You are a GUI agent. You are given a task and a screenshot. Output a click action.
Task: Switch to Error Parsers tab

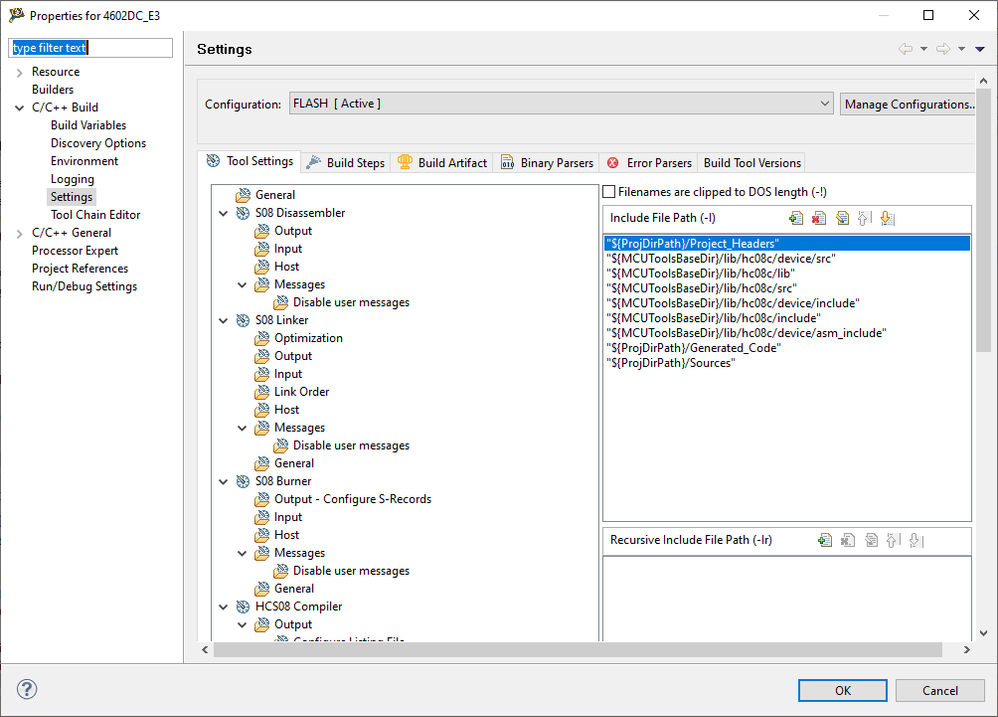pyautogui.click(x=649, y=163)
